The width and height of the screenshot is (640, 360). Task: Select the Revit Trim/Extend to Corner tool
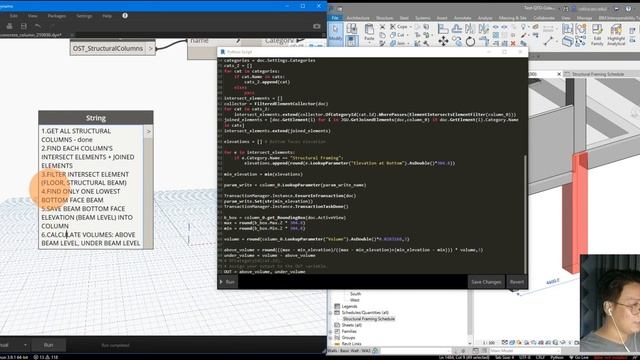coord(484,41)
